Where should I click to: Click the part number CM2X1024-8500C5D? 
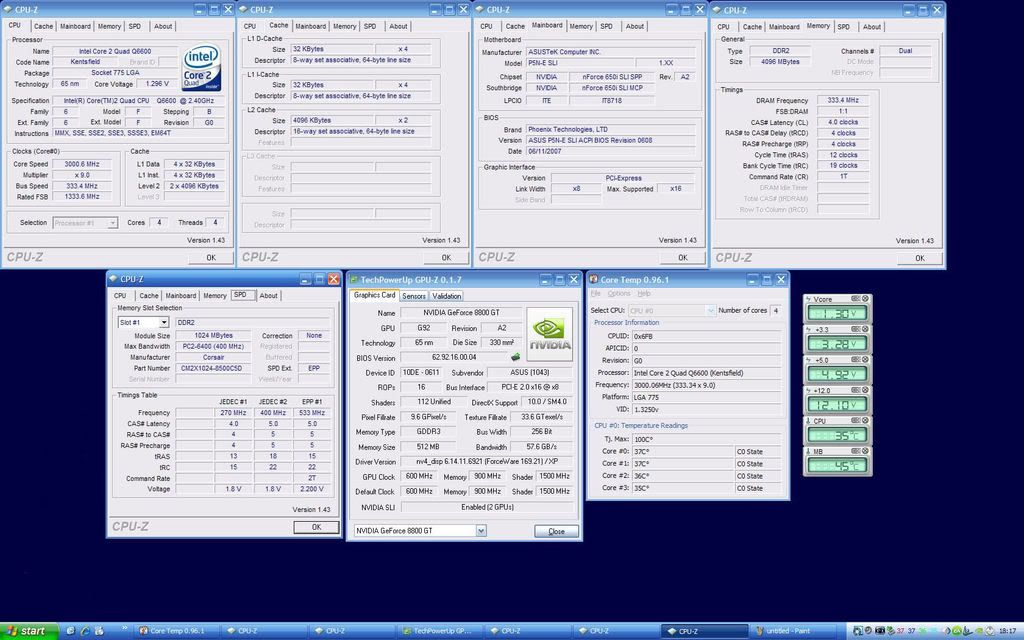pos(213,368)
